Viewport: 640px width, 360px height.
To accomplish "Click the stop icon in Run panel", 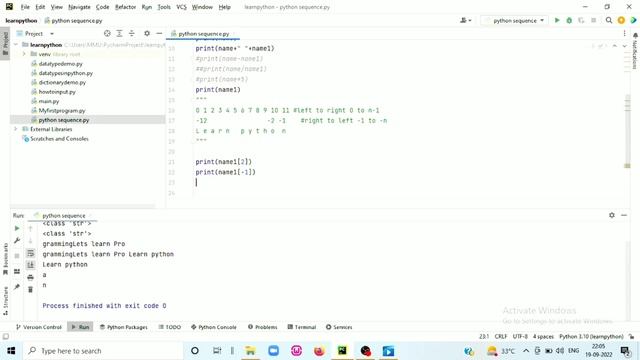I will pos(17,256).
